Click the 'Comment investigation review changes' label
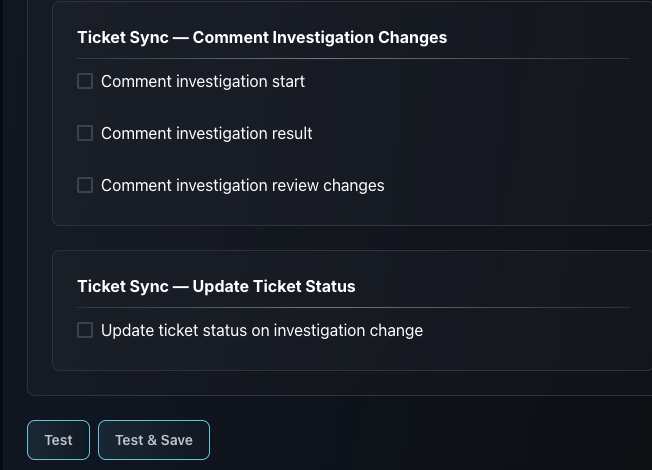 coord(242,186)
